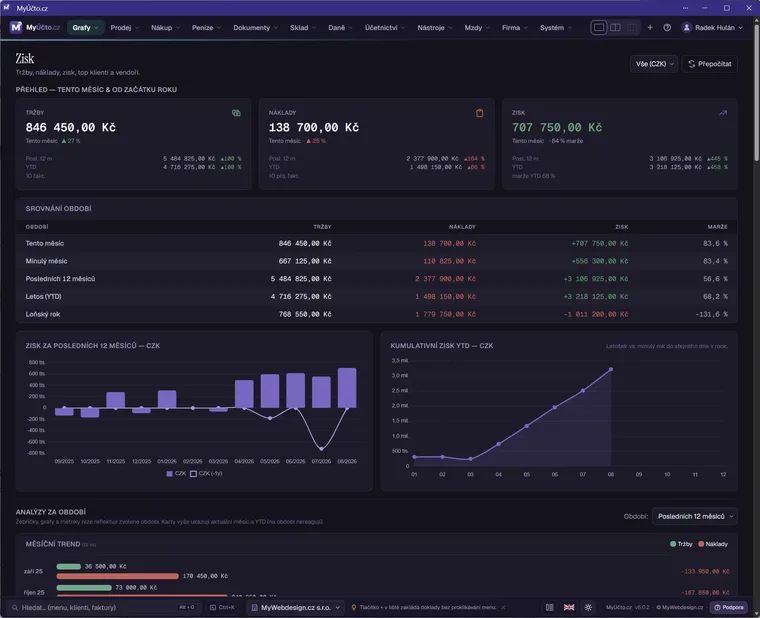
Task: Toggle light theme using the sun icon
Action: pos(588,607)
